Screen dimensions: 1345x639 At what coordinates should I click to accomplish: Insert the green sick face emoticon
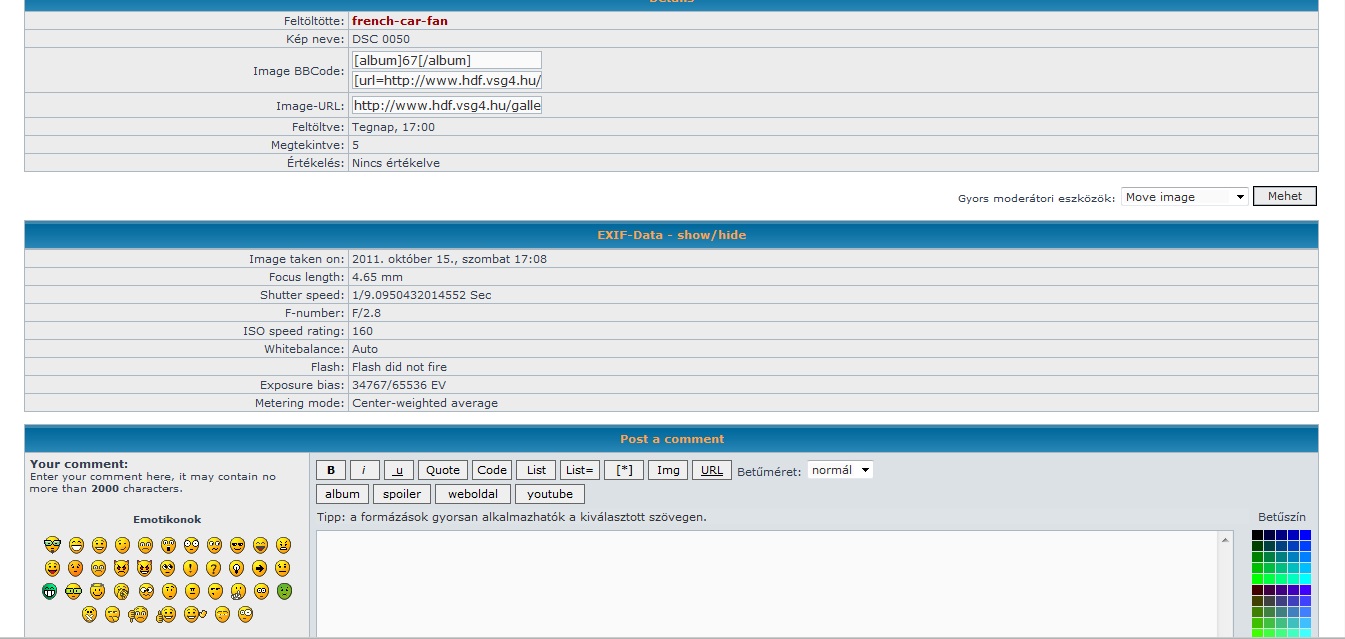(284, 591)
